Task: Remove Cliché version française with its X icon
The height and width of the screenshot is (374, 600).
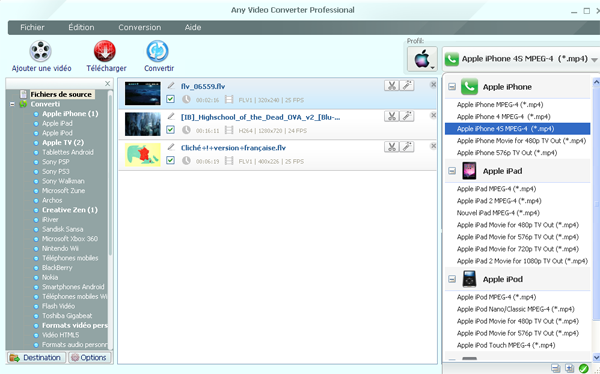Action: [433, 145]
